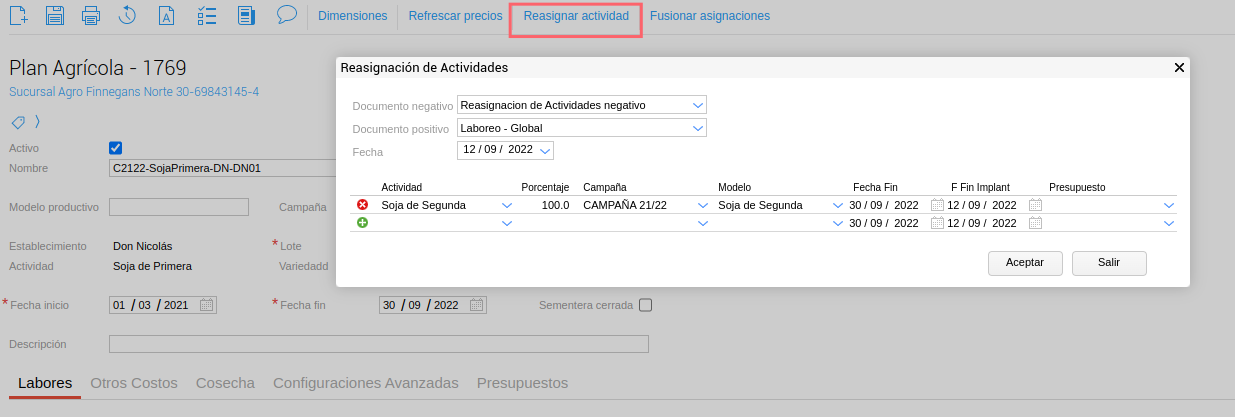Click the speech bubble comments icon
1235x417 pixels.
tap(287, 15)
